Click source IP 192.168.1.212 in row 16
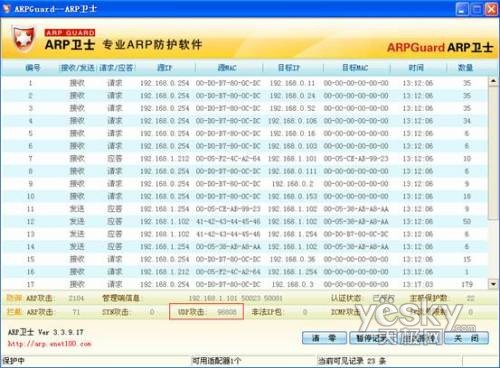The width and height of the screenshot is (500, 368). coord(165,272)
